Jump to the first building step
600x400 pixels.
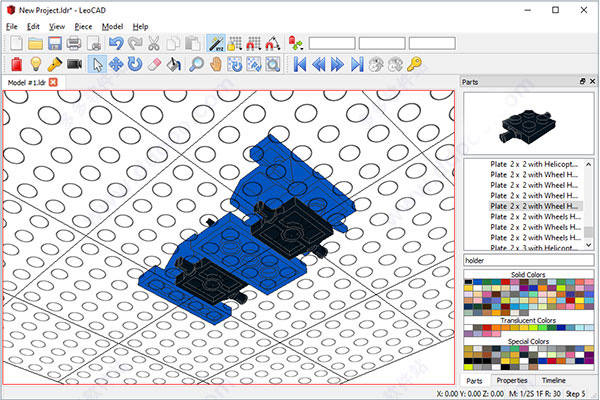pyautogui.click(x=298, y=64)
